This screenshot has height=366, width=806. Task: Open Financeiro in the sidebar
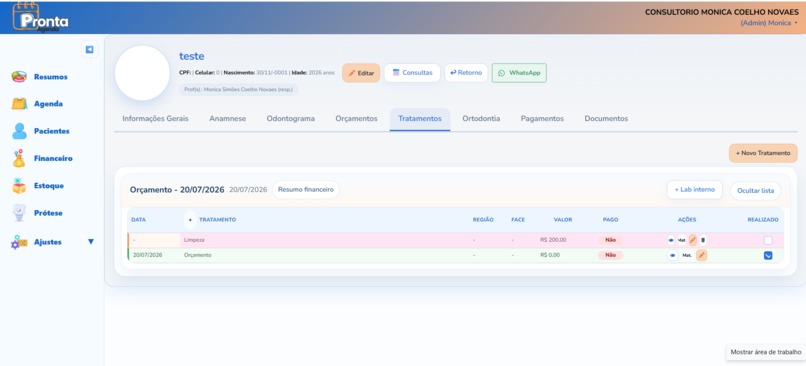pos(53,158)
